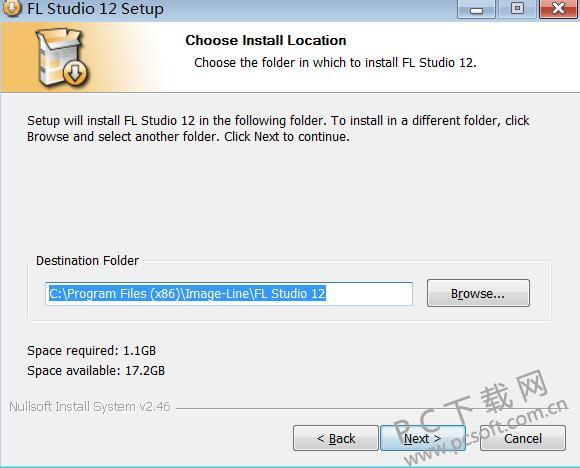The width and height of the screenshot is (580, 468).
Task: Click the 'Setup will install FL Studio 12' instructions
Action: [x=278, y=128]
